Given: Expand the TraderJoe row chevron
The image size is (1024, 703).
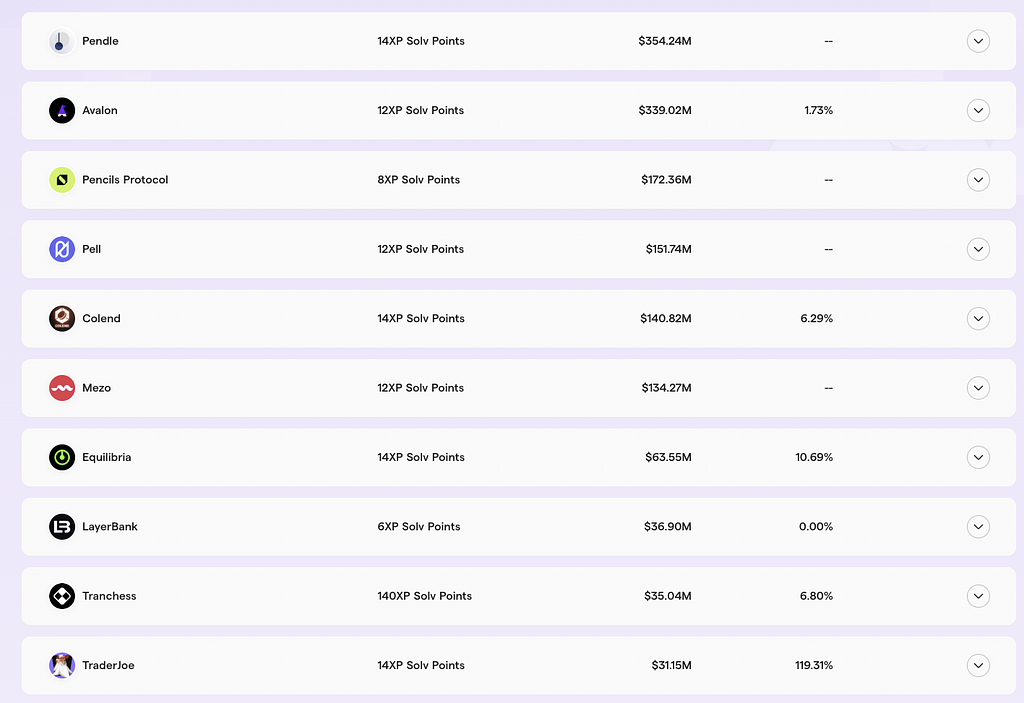Looking at the screenshot, I should [978, 665].
